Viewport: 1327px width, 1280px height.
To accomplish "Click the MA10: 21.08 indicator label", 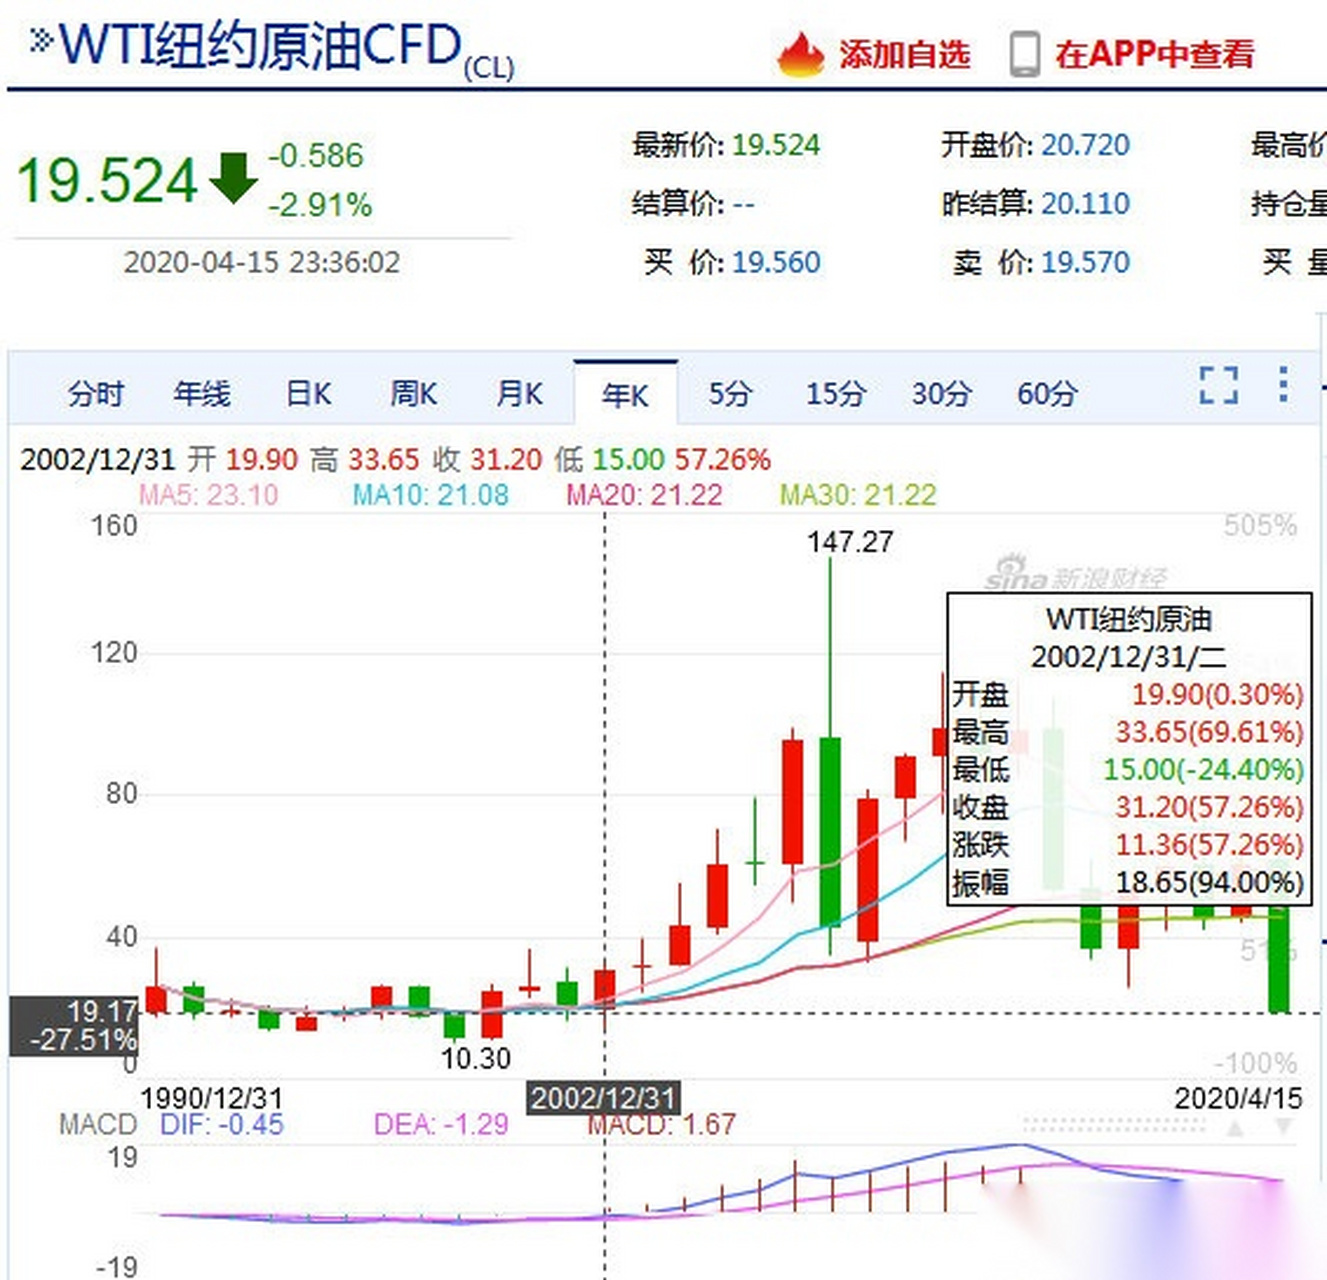I will click(x=430, y=495).
